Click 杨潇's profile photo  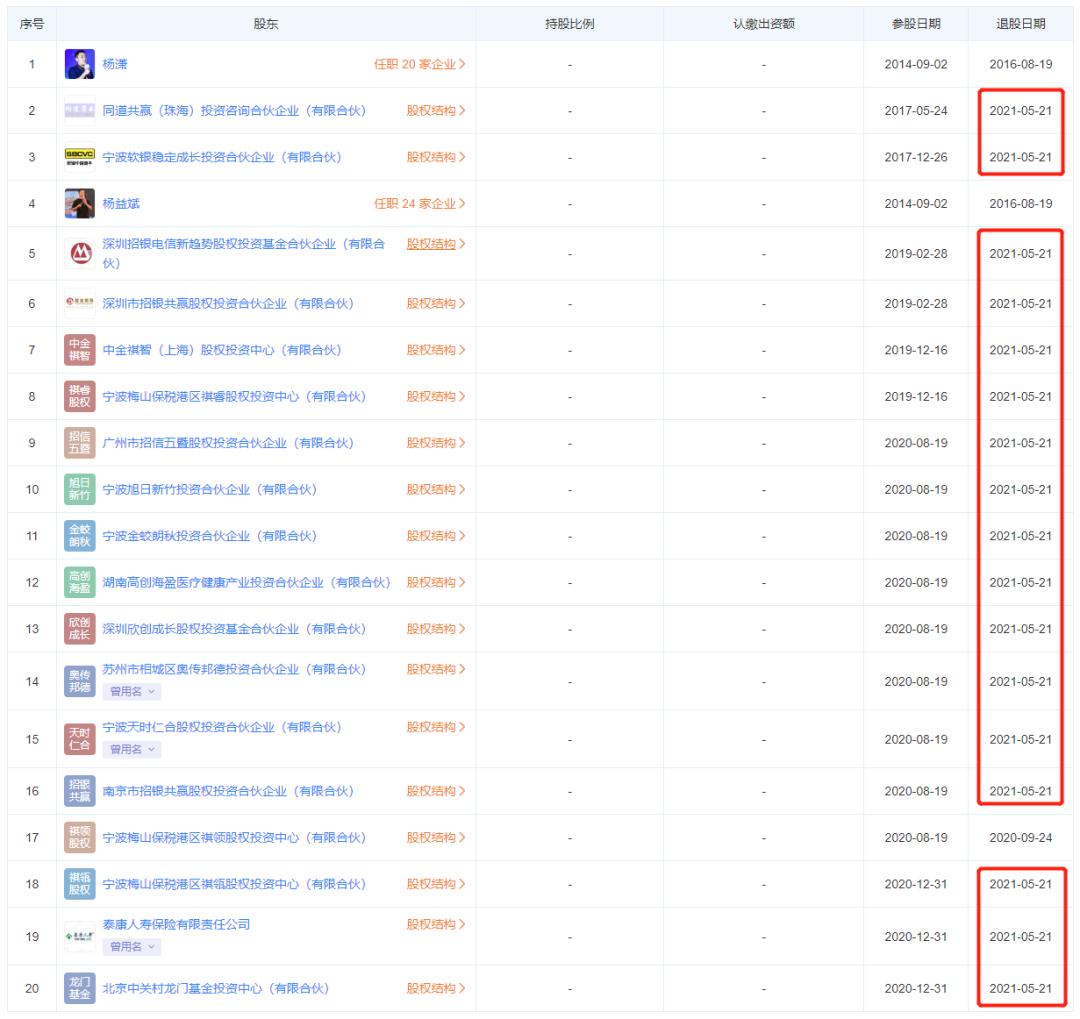point(79,64)
